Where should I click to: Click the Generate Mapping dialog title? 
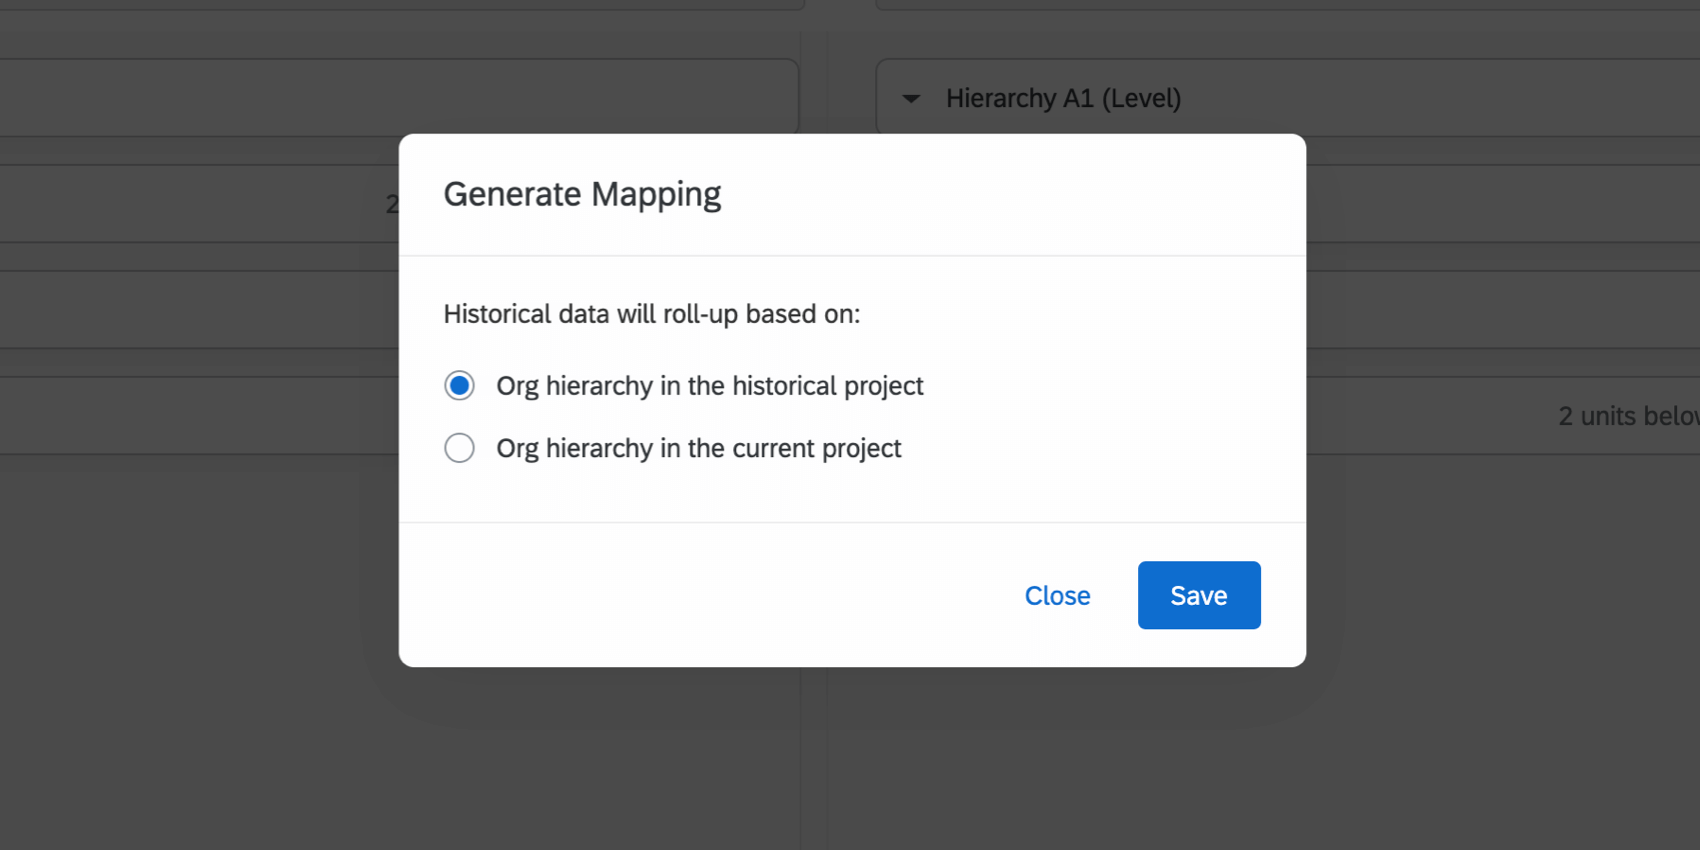click(x=582, y=194)
